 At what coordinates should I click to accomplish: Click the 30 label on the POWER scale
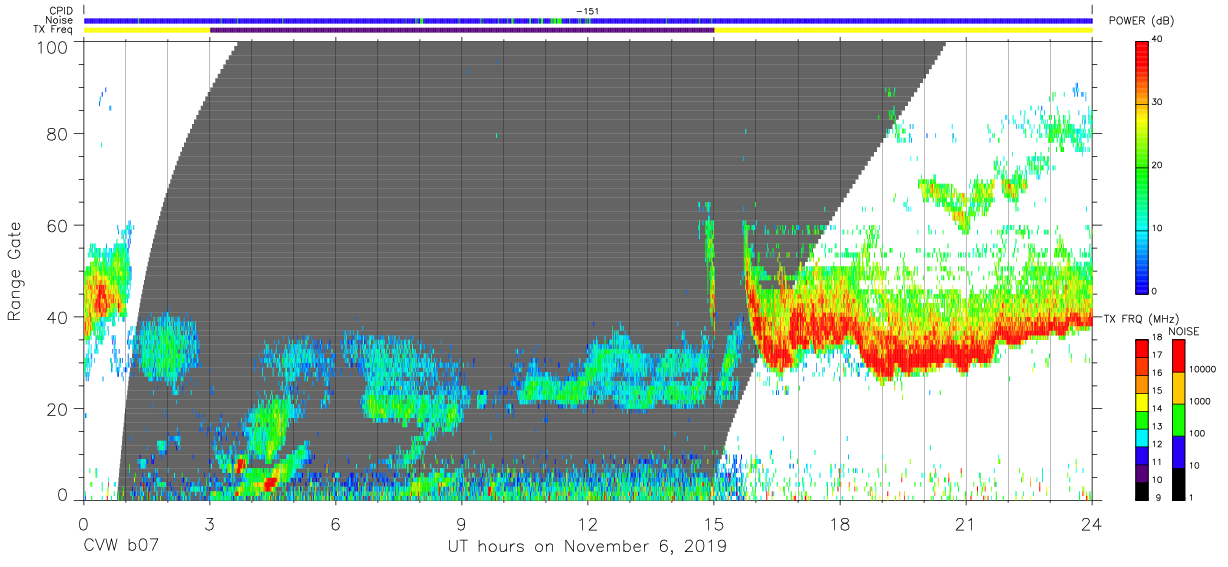click(1156, 102)
